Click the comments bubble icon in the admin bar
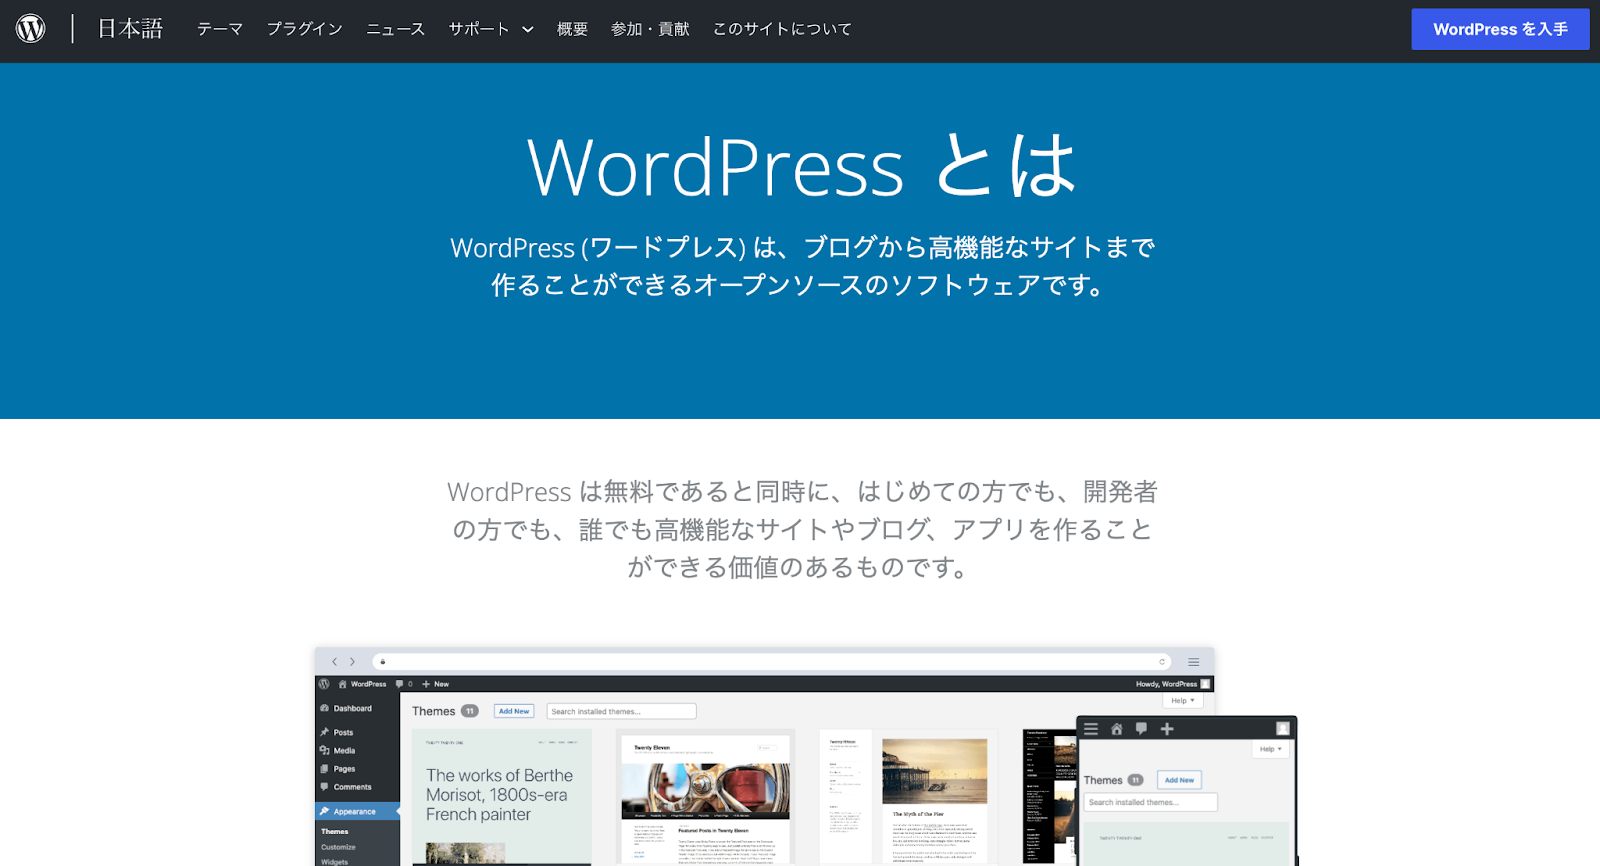 coord(400,684)
